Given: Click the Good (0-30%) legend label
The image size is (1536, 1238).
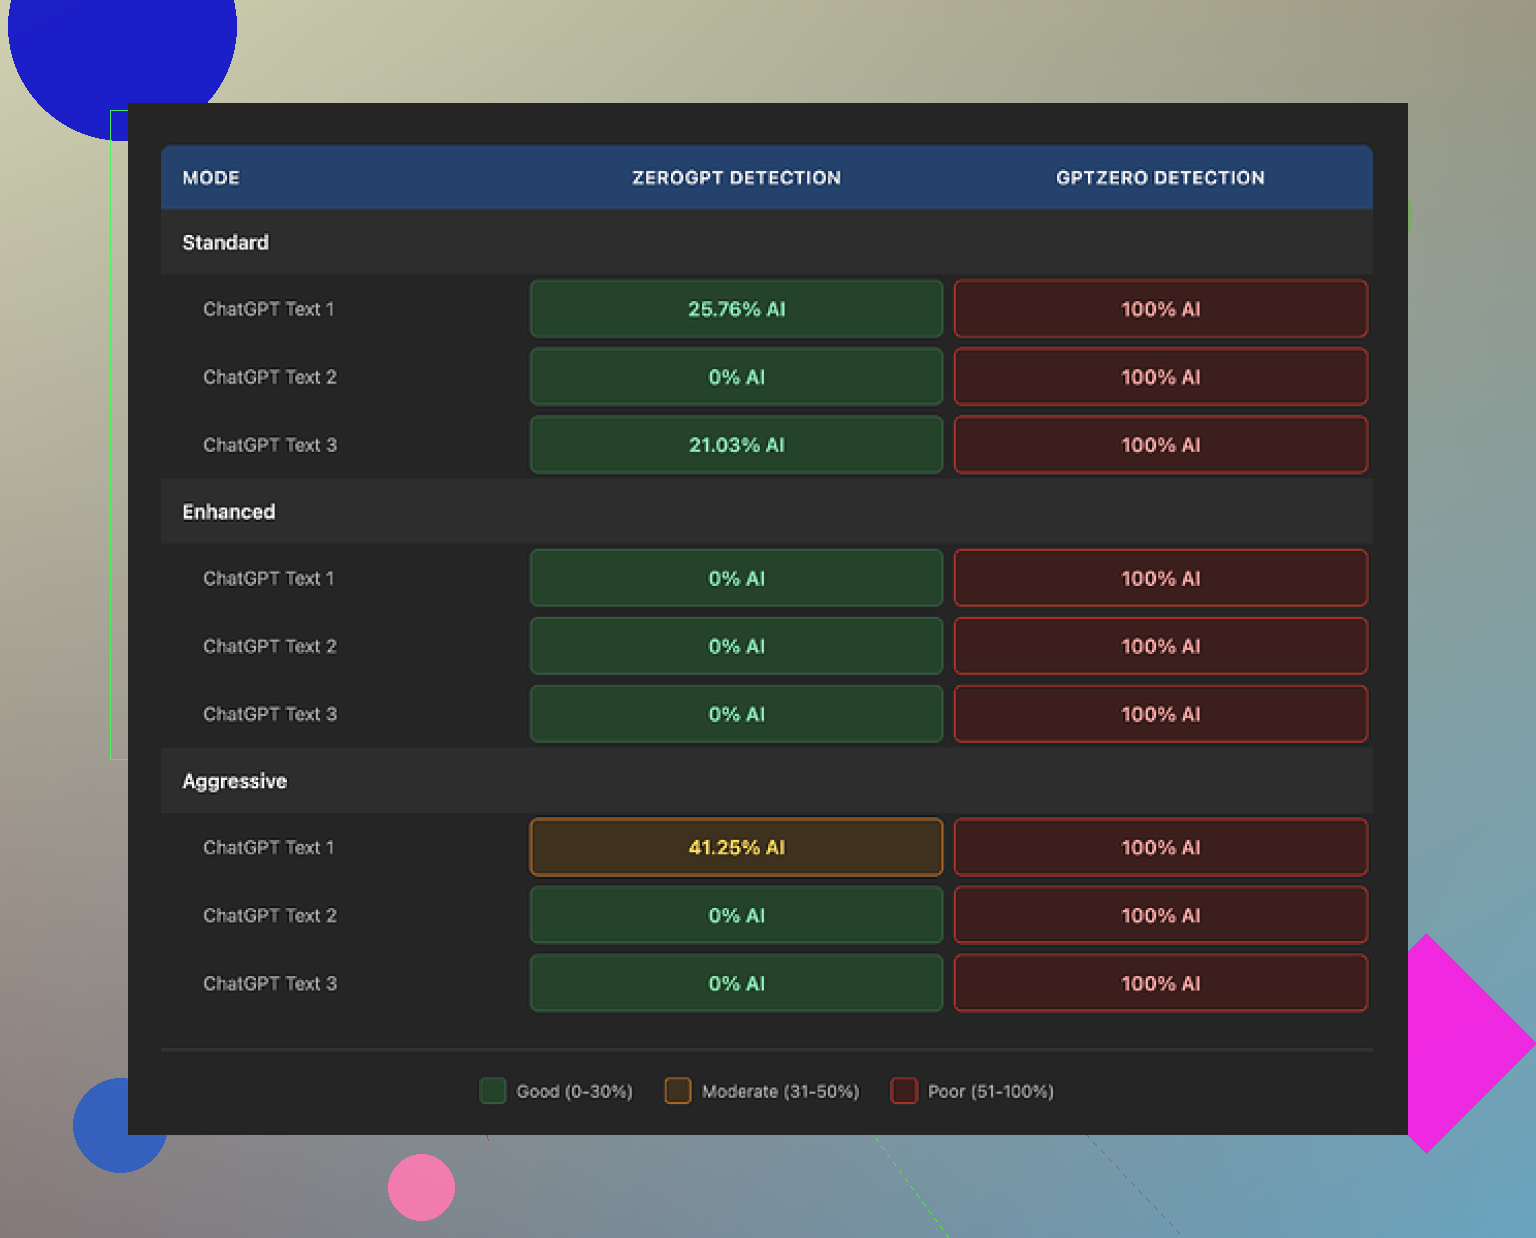Looking at the screenshot, I should coord(574,1092).
